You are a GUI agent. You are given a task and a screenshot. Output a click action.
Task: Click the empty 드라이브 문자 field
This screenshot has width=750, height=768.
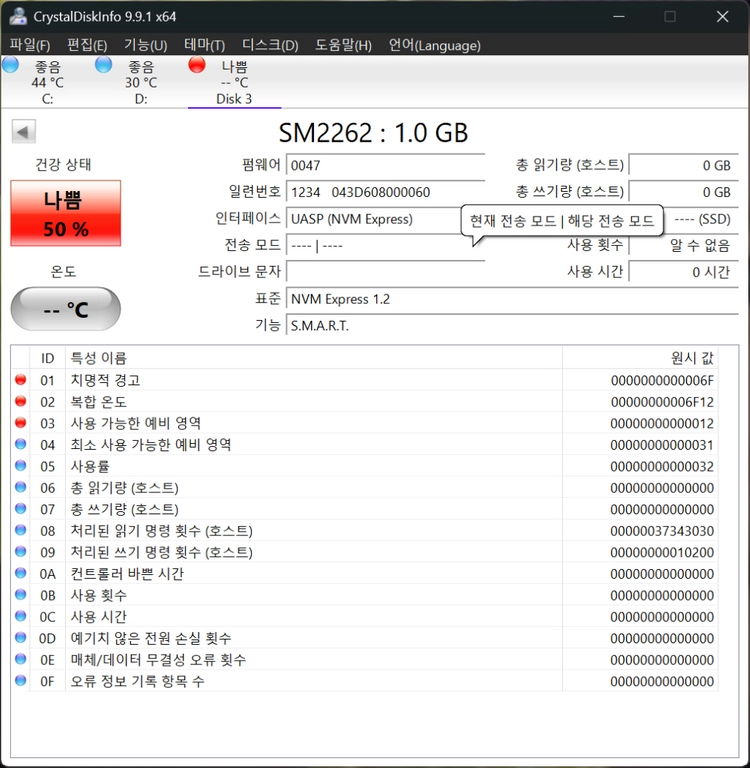pyautogui.click(x=386, y=272)
